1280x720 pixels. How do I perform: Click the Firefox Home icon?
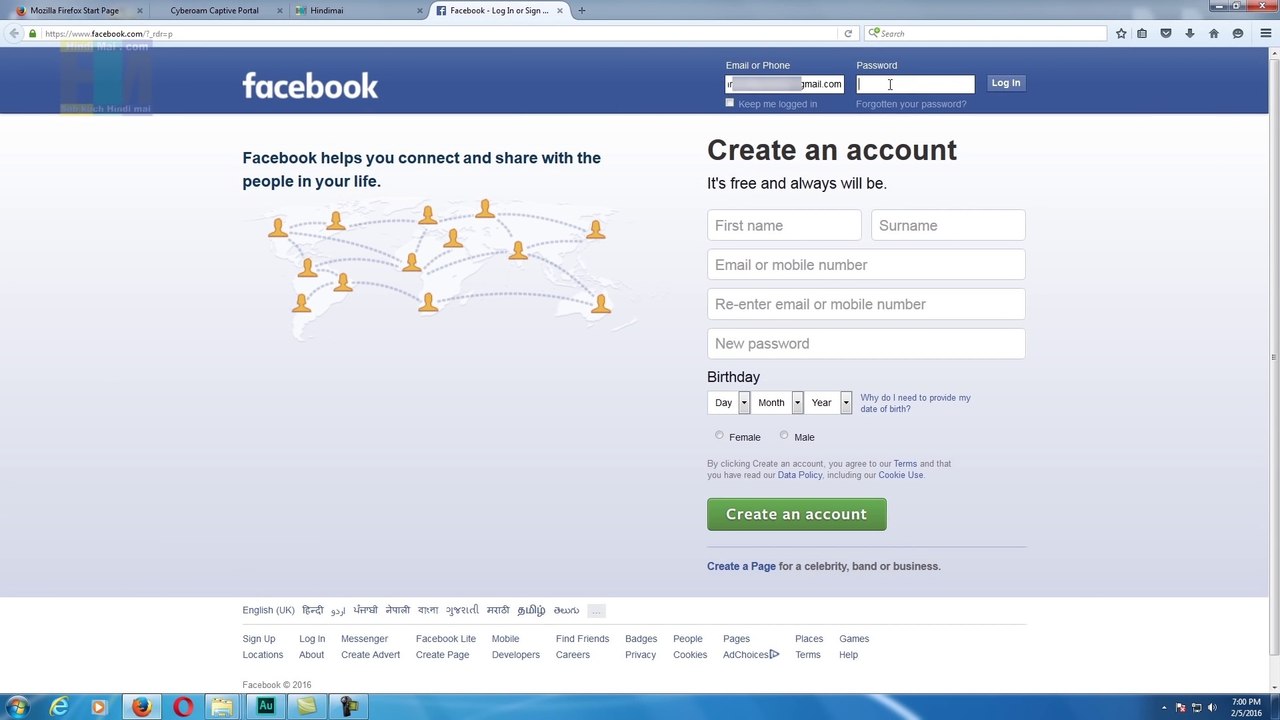(x=1214, y=33)
